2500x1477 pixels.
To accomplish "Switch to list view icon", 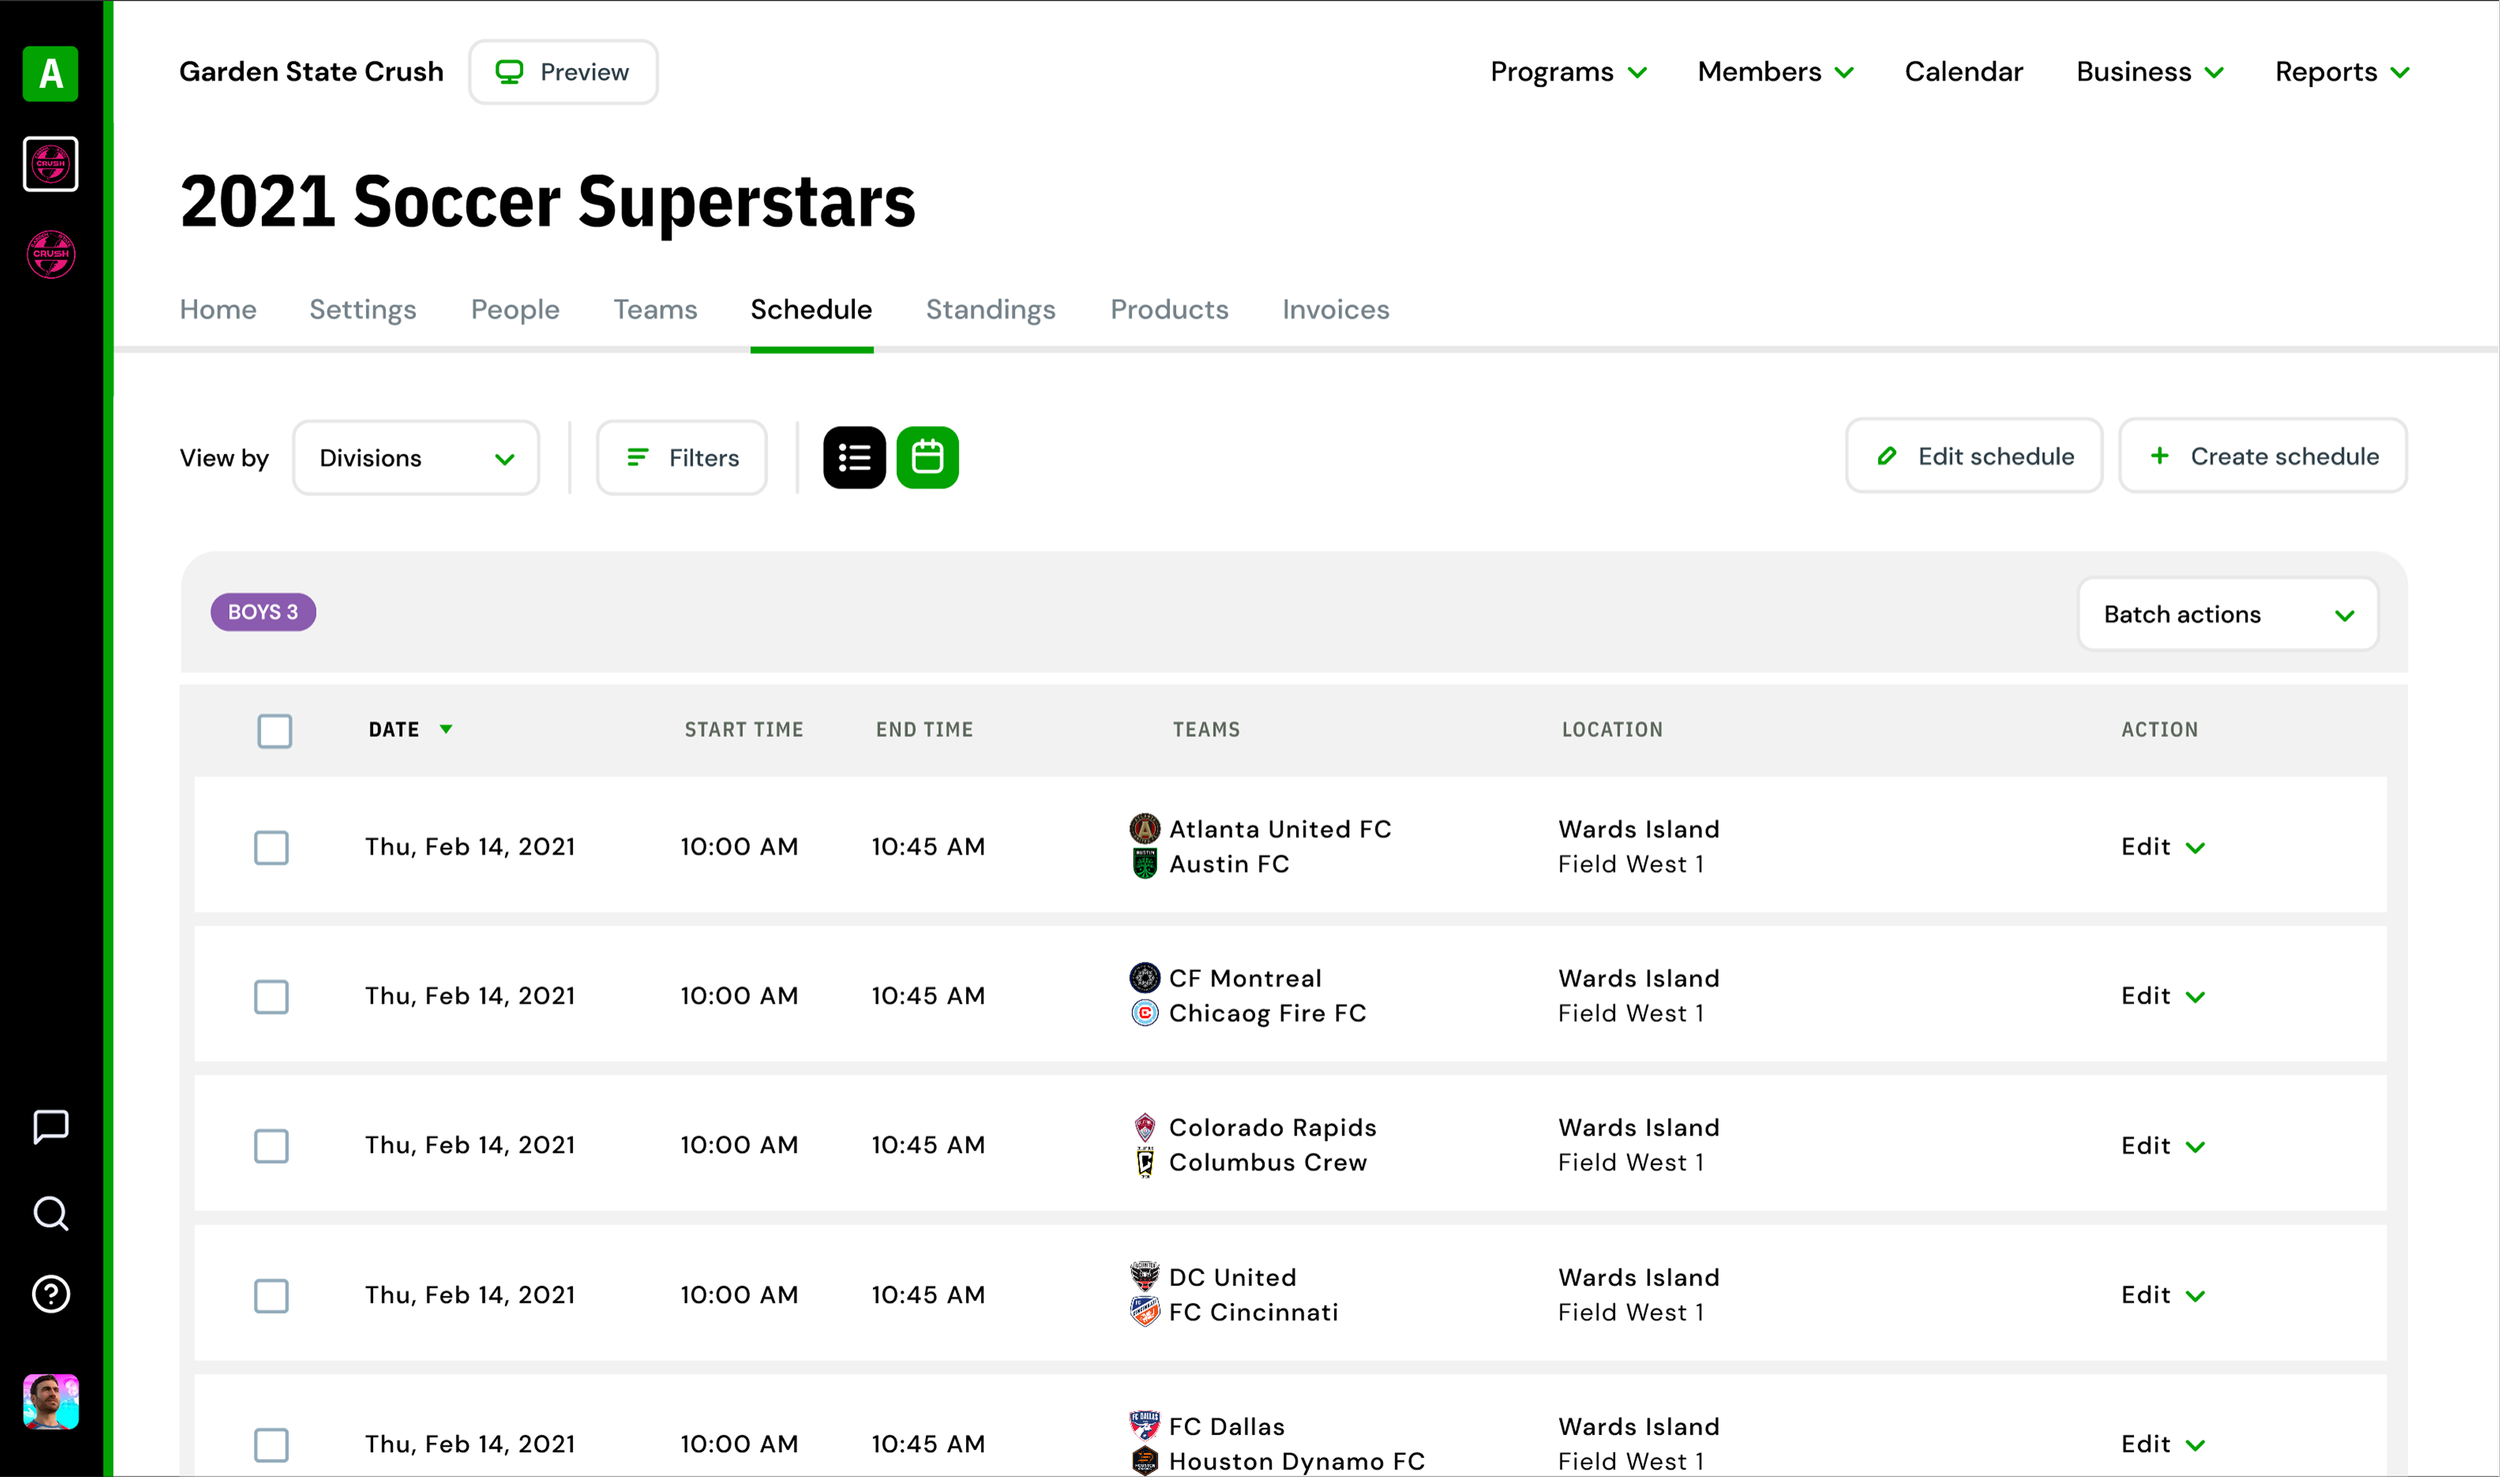I will [x=854, y=458].
